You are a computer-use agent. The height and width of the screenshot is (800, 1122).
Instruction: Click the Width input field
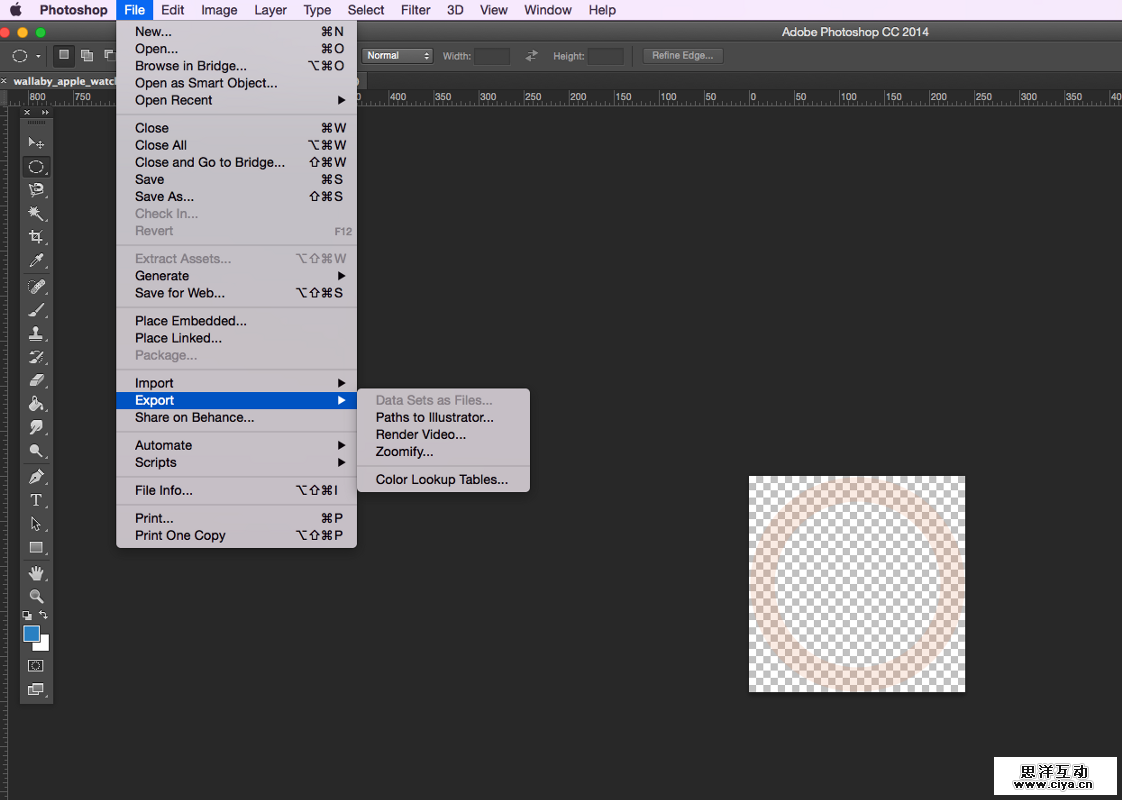492,56
